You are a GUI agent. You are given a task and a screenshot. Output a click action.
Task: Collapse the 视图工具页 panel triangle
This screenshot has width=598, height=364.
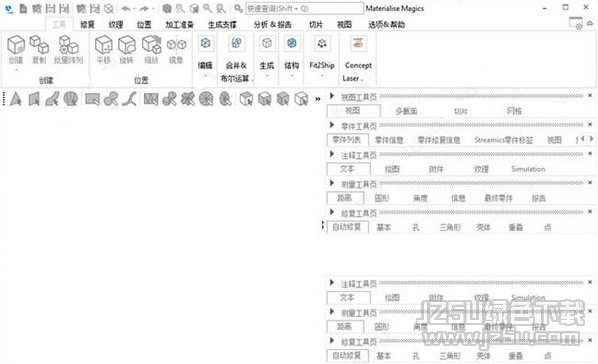[x=332, y=96]
